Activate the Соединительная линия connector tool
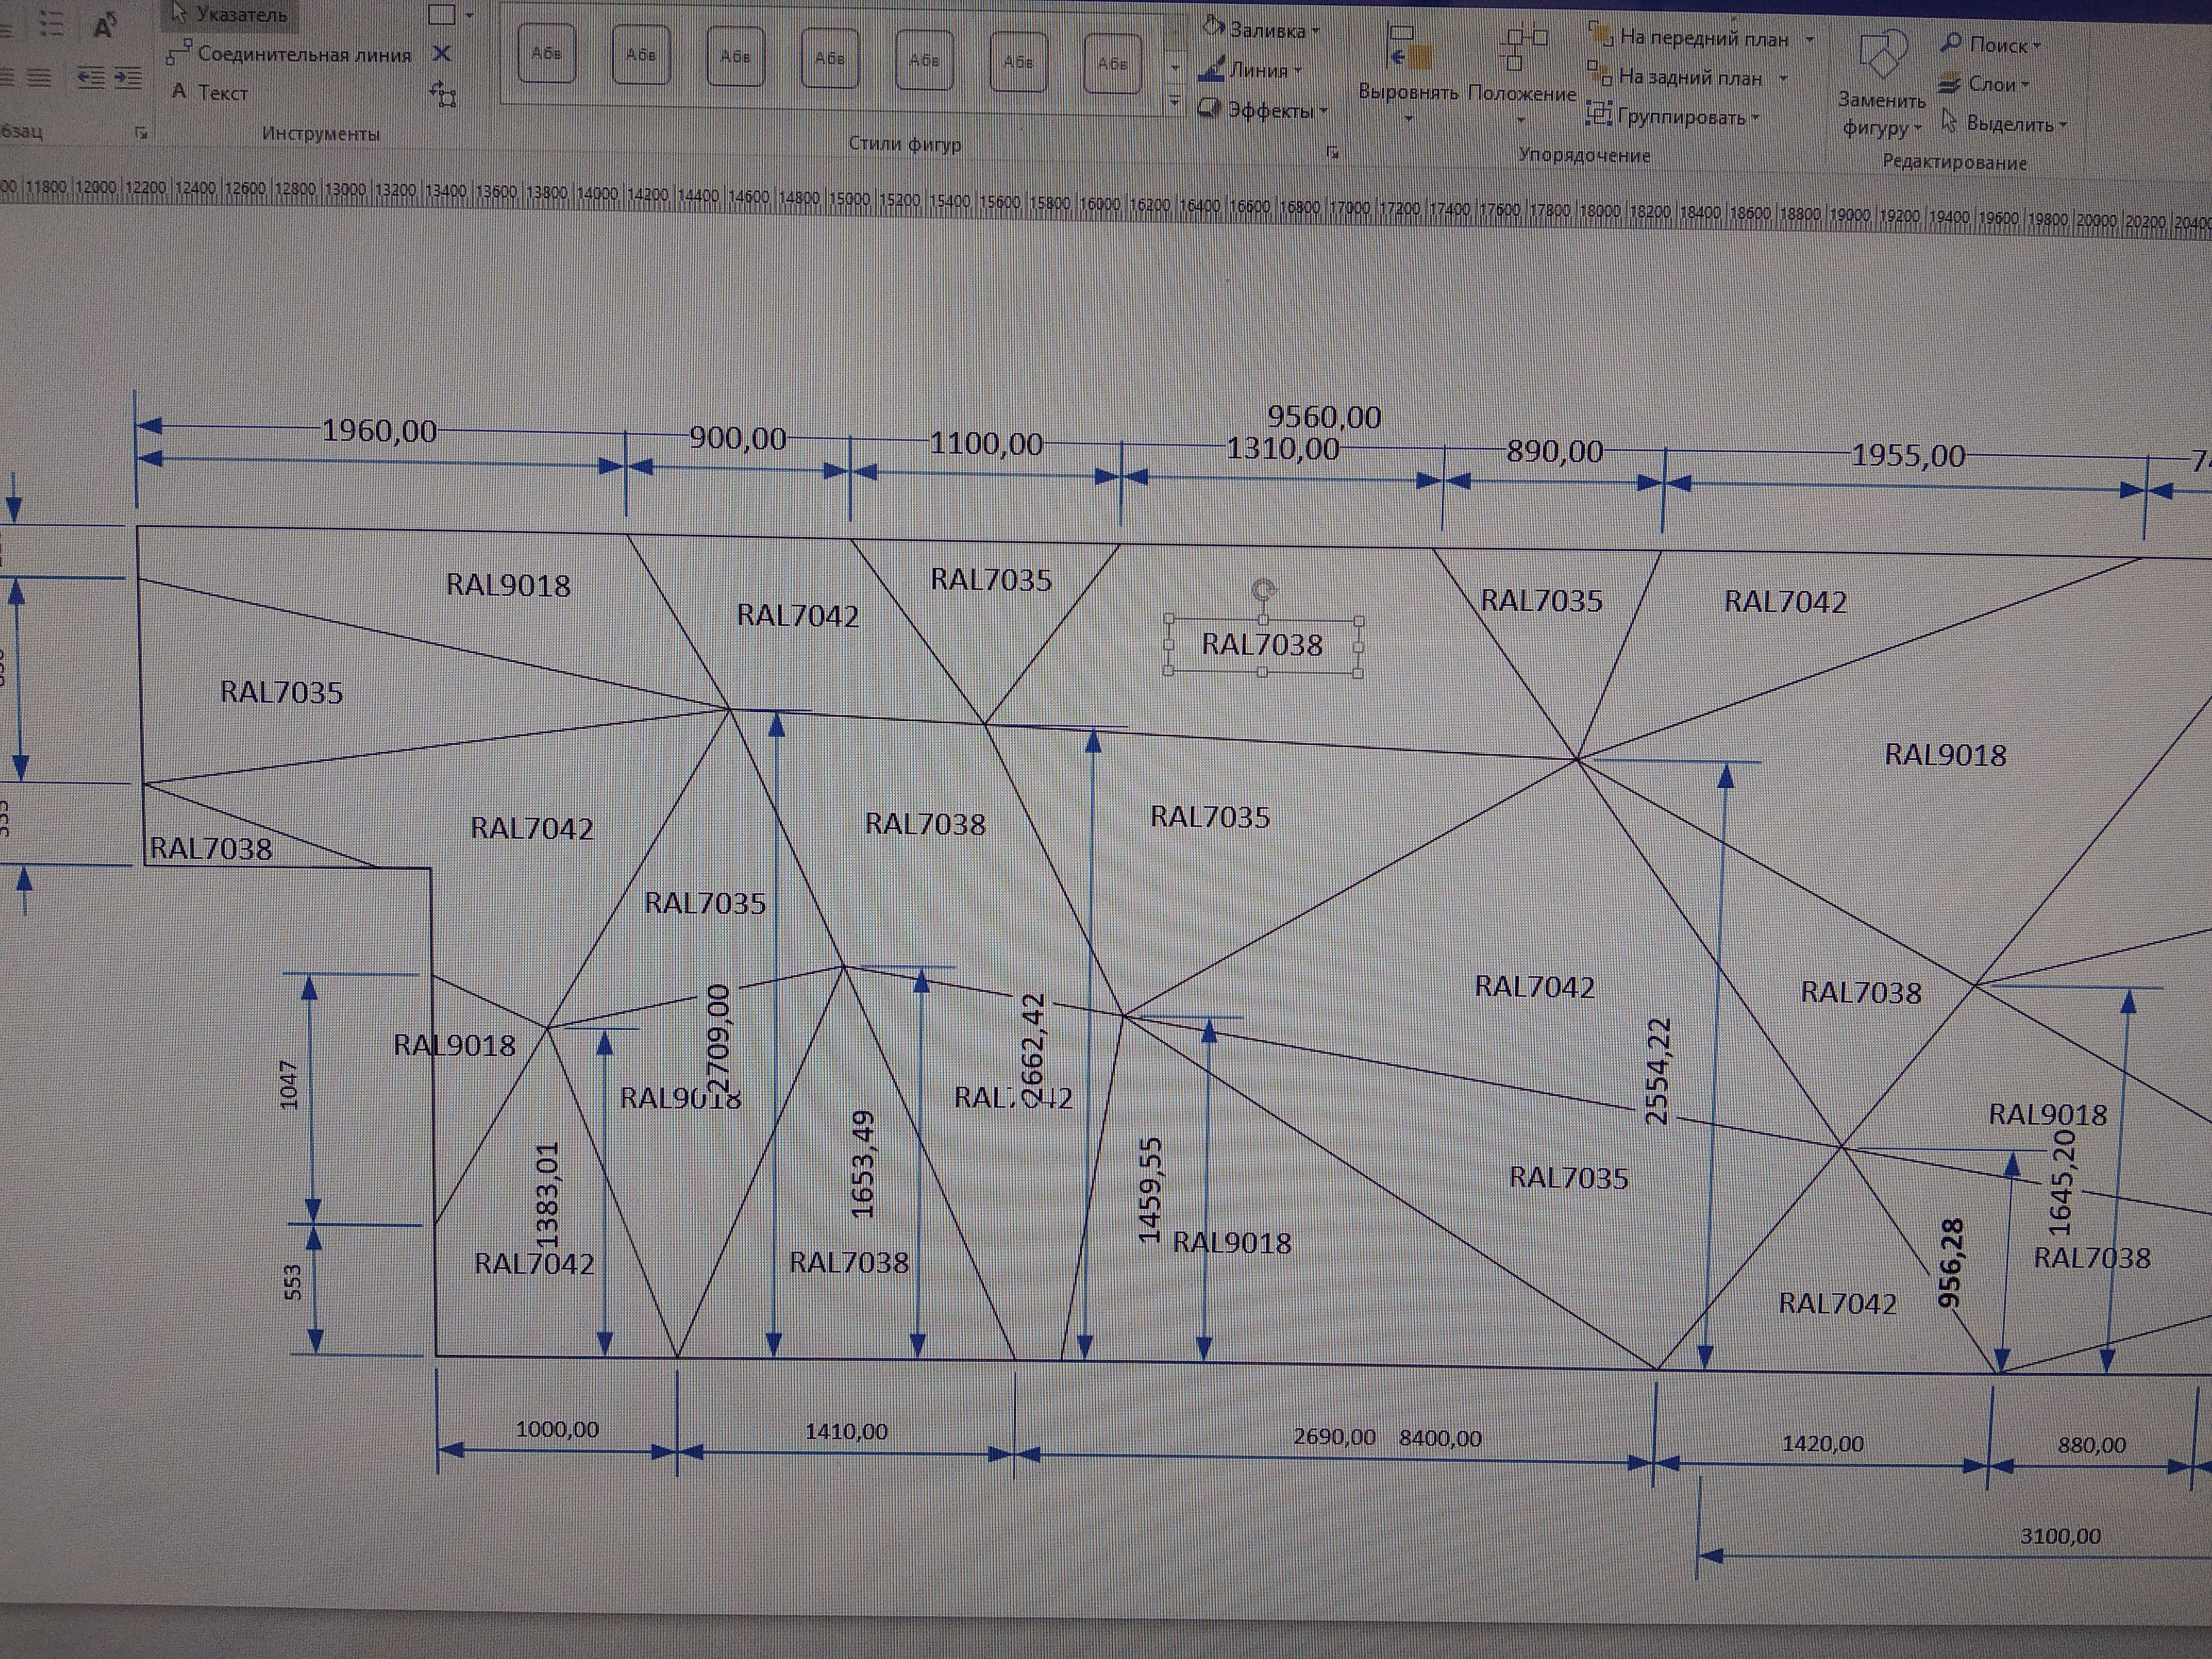 290,54
